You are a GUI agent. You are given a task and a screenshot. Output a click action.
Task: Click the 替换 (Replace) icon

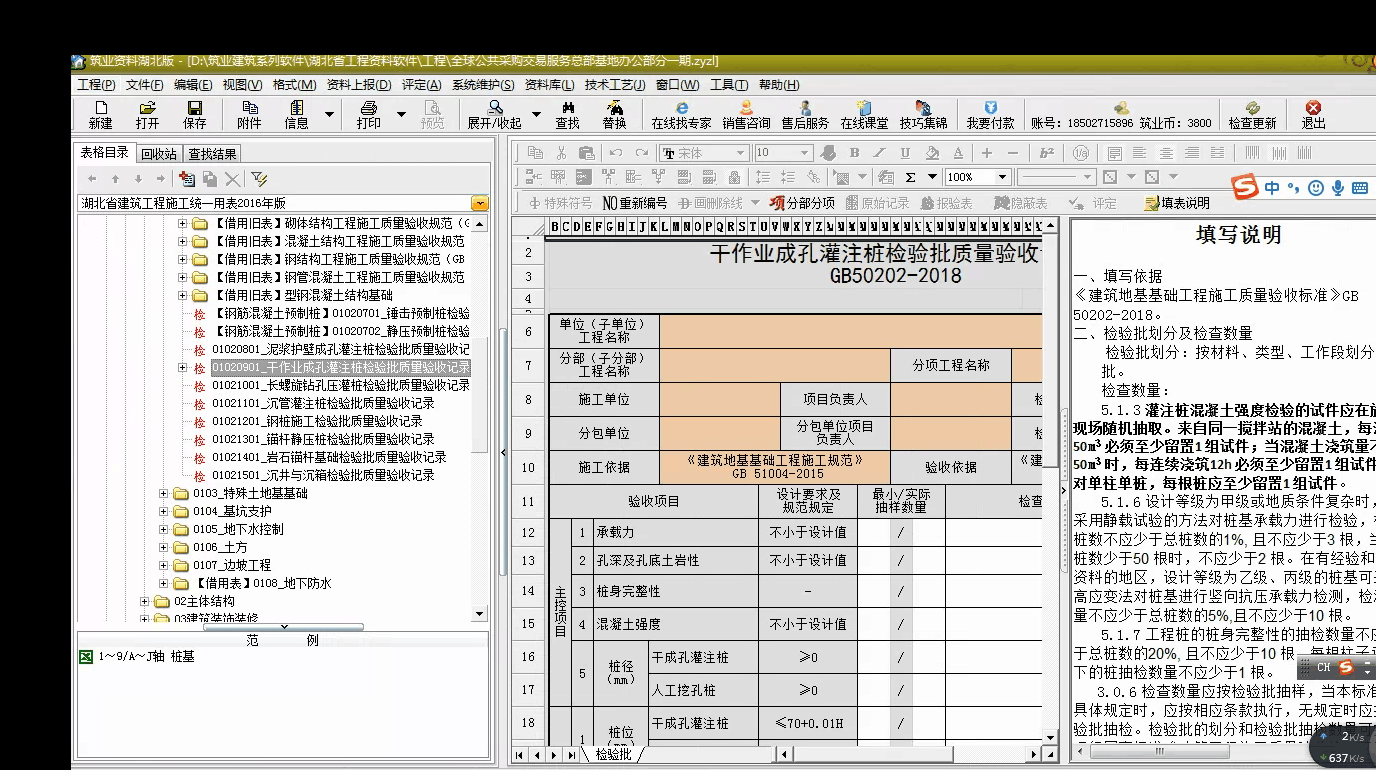[x=614, y=114]
